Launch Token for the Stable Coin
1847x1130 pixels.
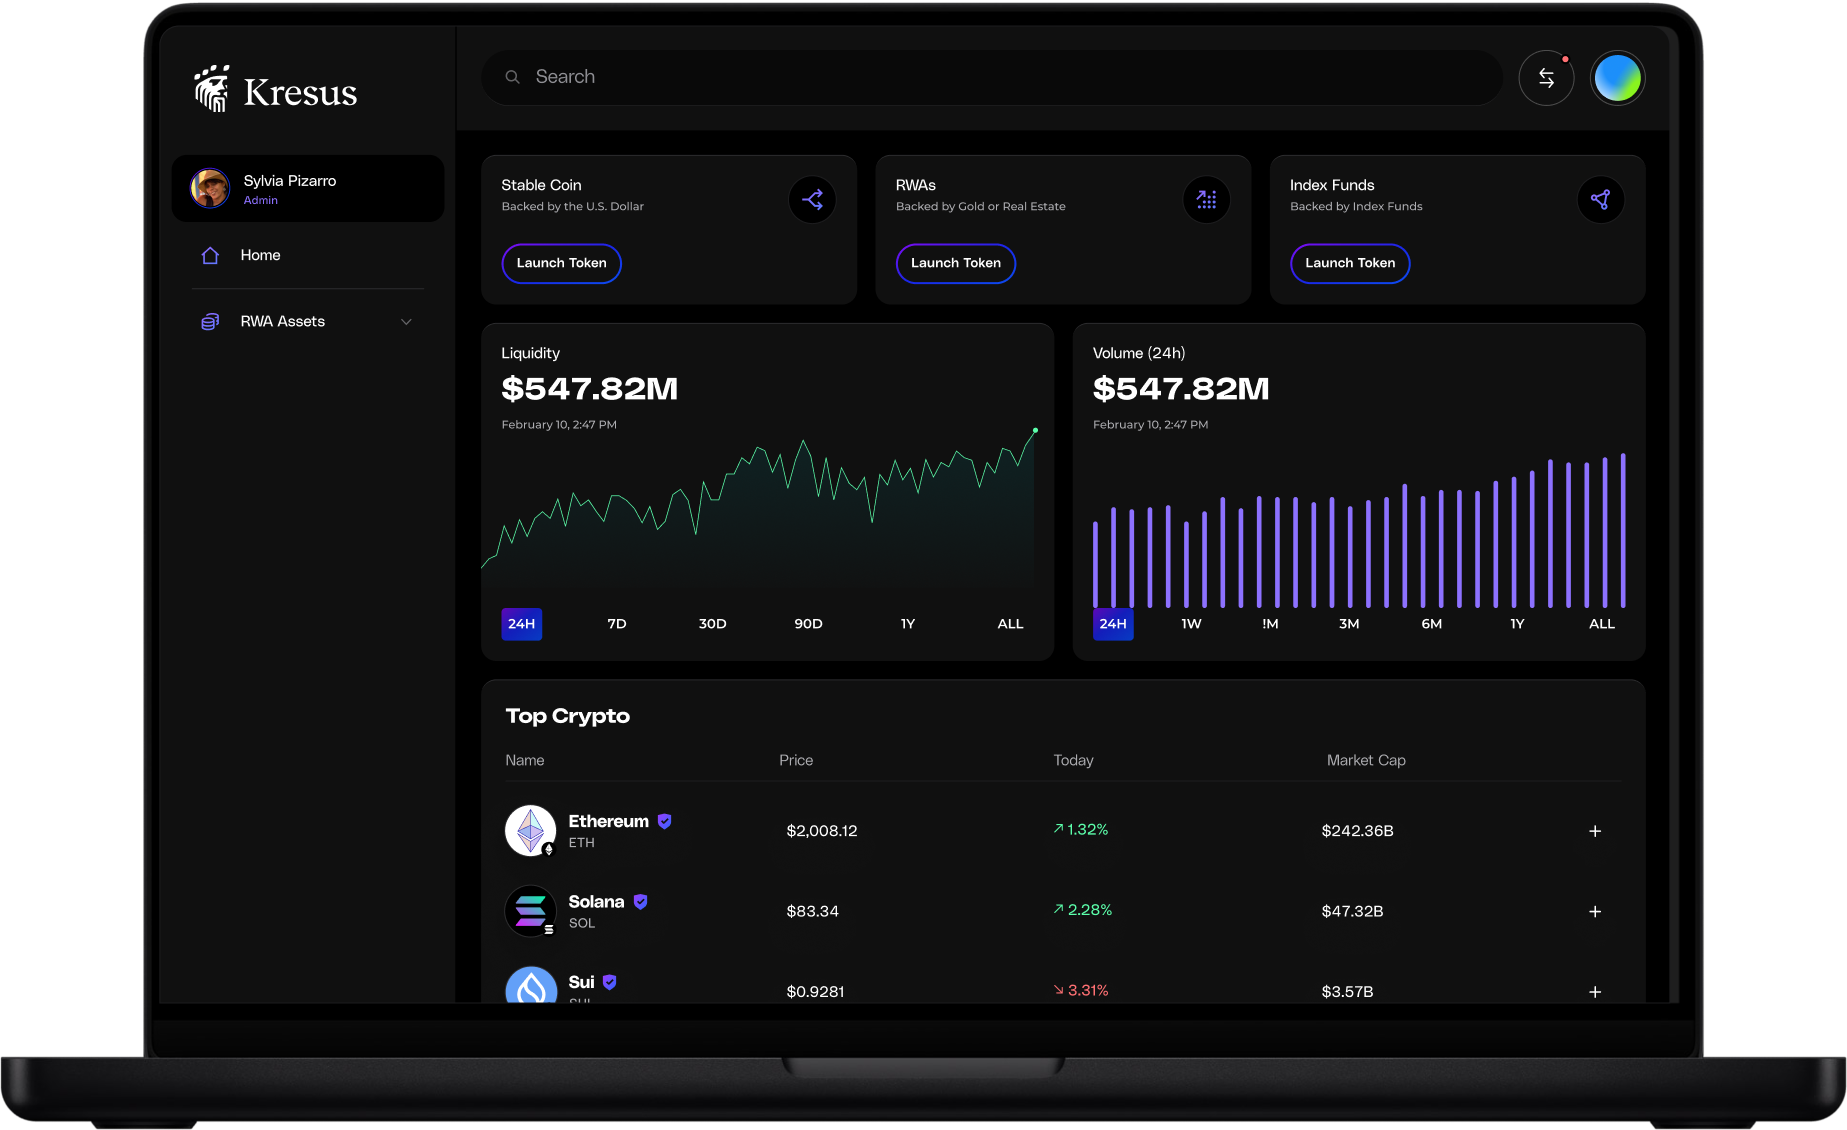pos(561,263)
